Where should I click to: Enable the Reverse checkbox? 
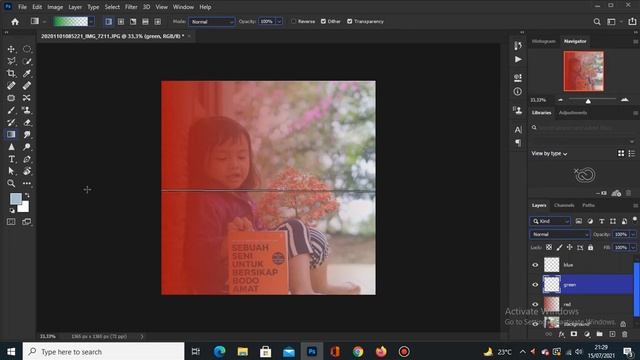click(x=293, y=21)
